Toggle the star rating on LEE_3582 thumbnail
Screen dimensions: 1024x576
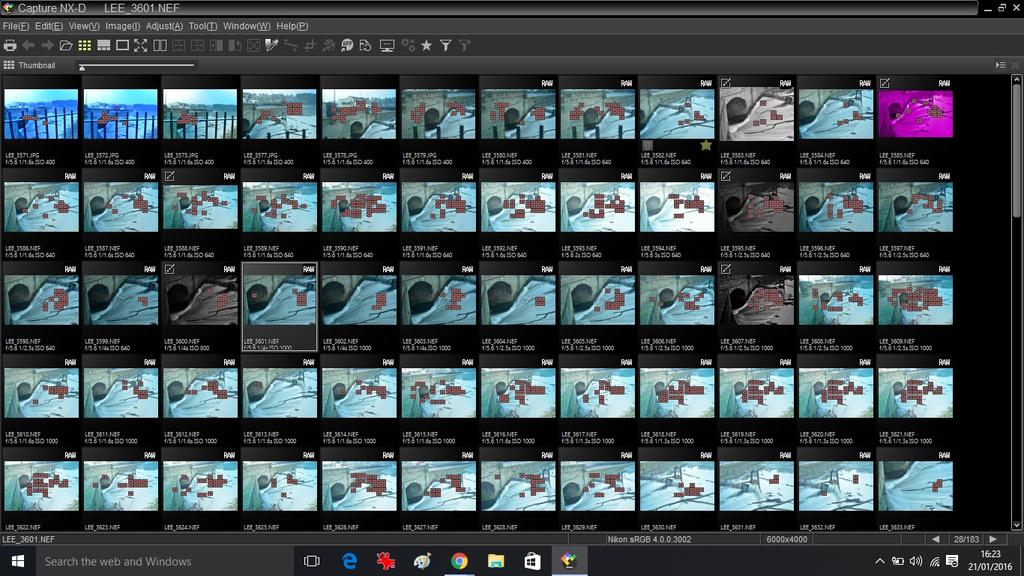click(x=706, y=145)
